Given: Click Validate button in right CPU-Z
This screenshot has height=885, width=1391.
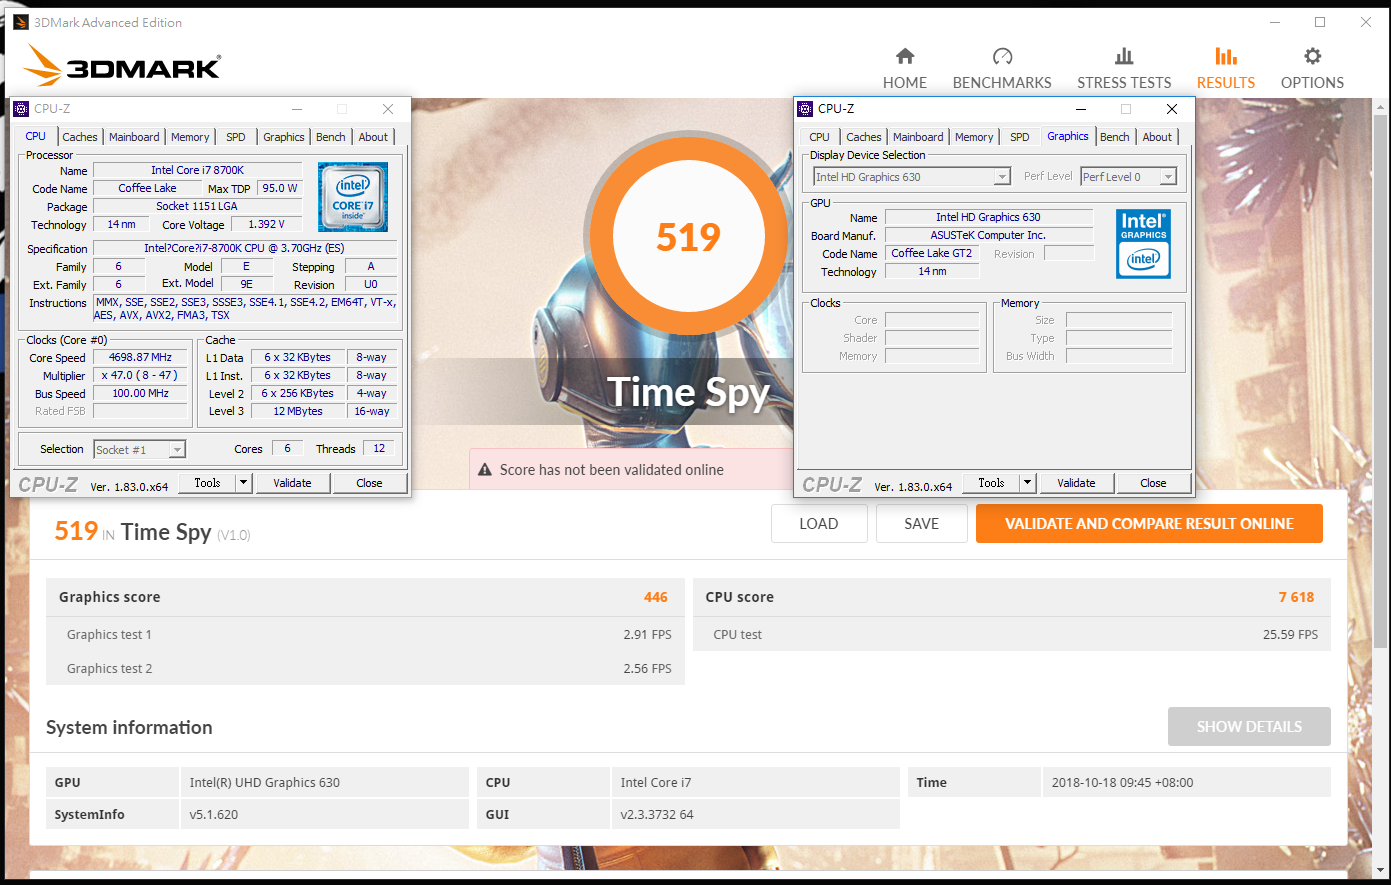Looking at the screenshot, I should (x=1076, y=483).
